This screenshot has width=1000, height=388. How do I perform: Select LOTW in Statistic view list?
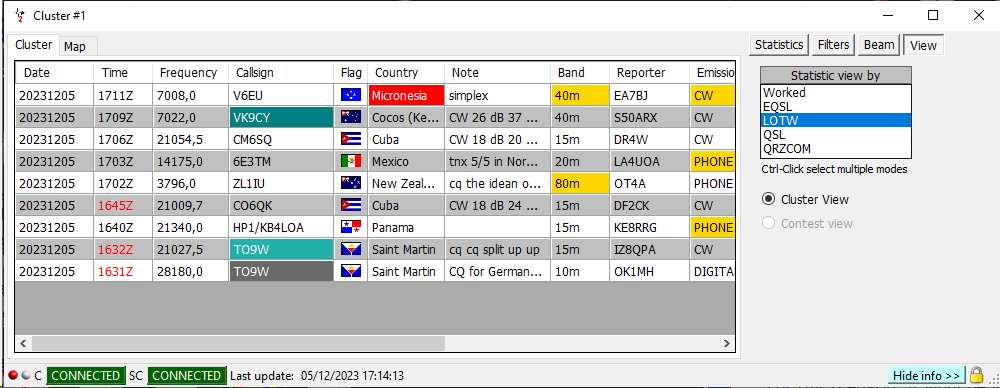(x=835, y=121)
